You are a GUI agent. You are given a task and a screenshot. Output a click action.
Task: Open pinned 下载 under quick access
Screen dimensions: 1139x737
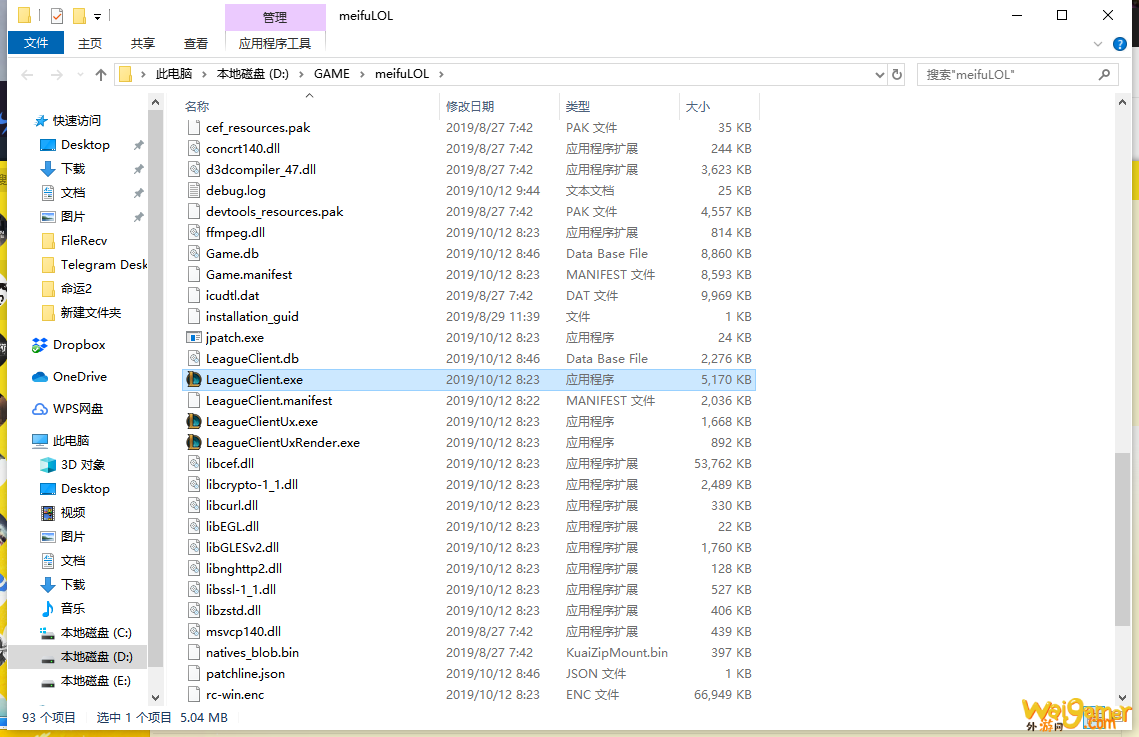(x=73, y=168)
